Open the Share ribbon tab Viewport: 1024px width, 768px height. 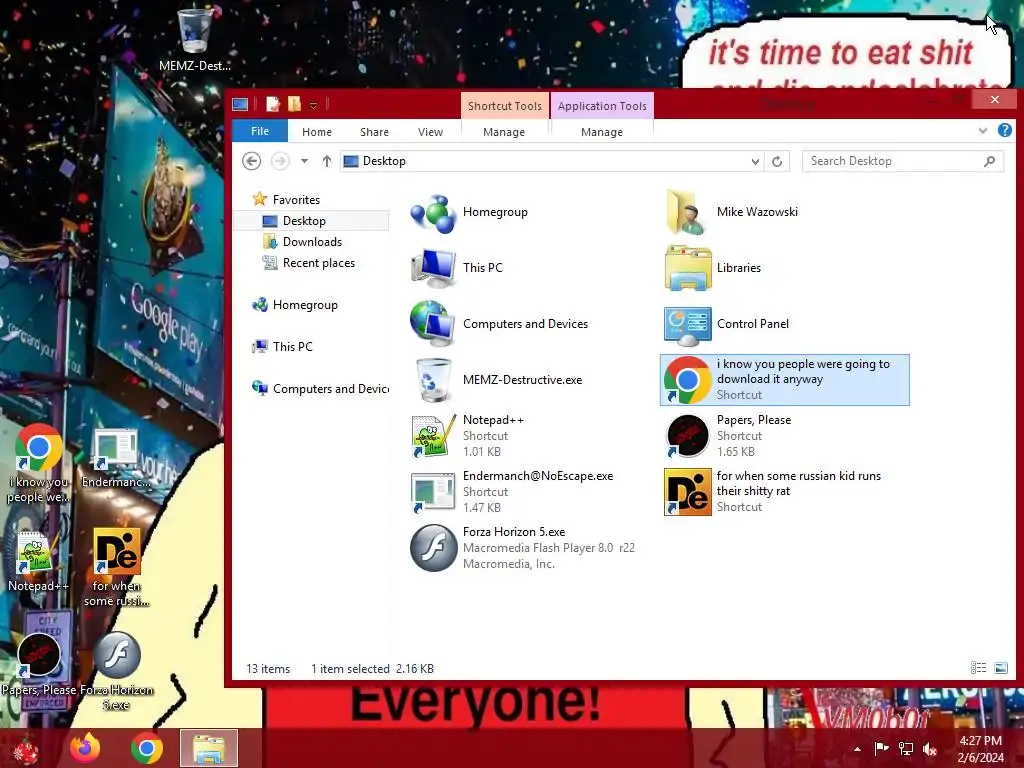(374, 132)
